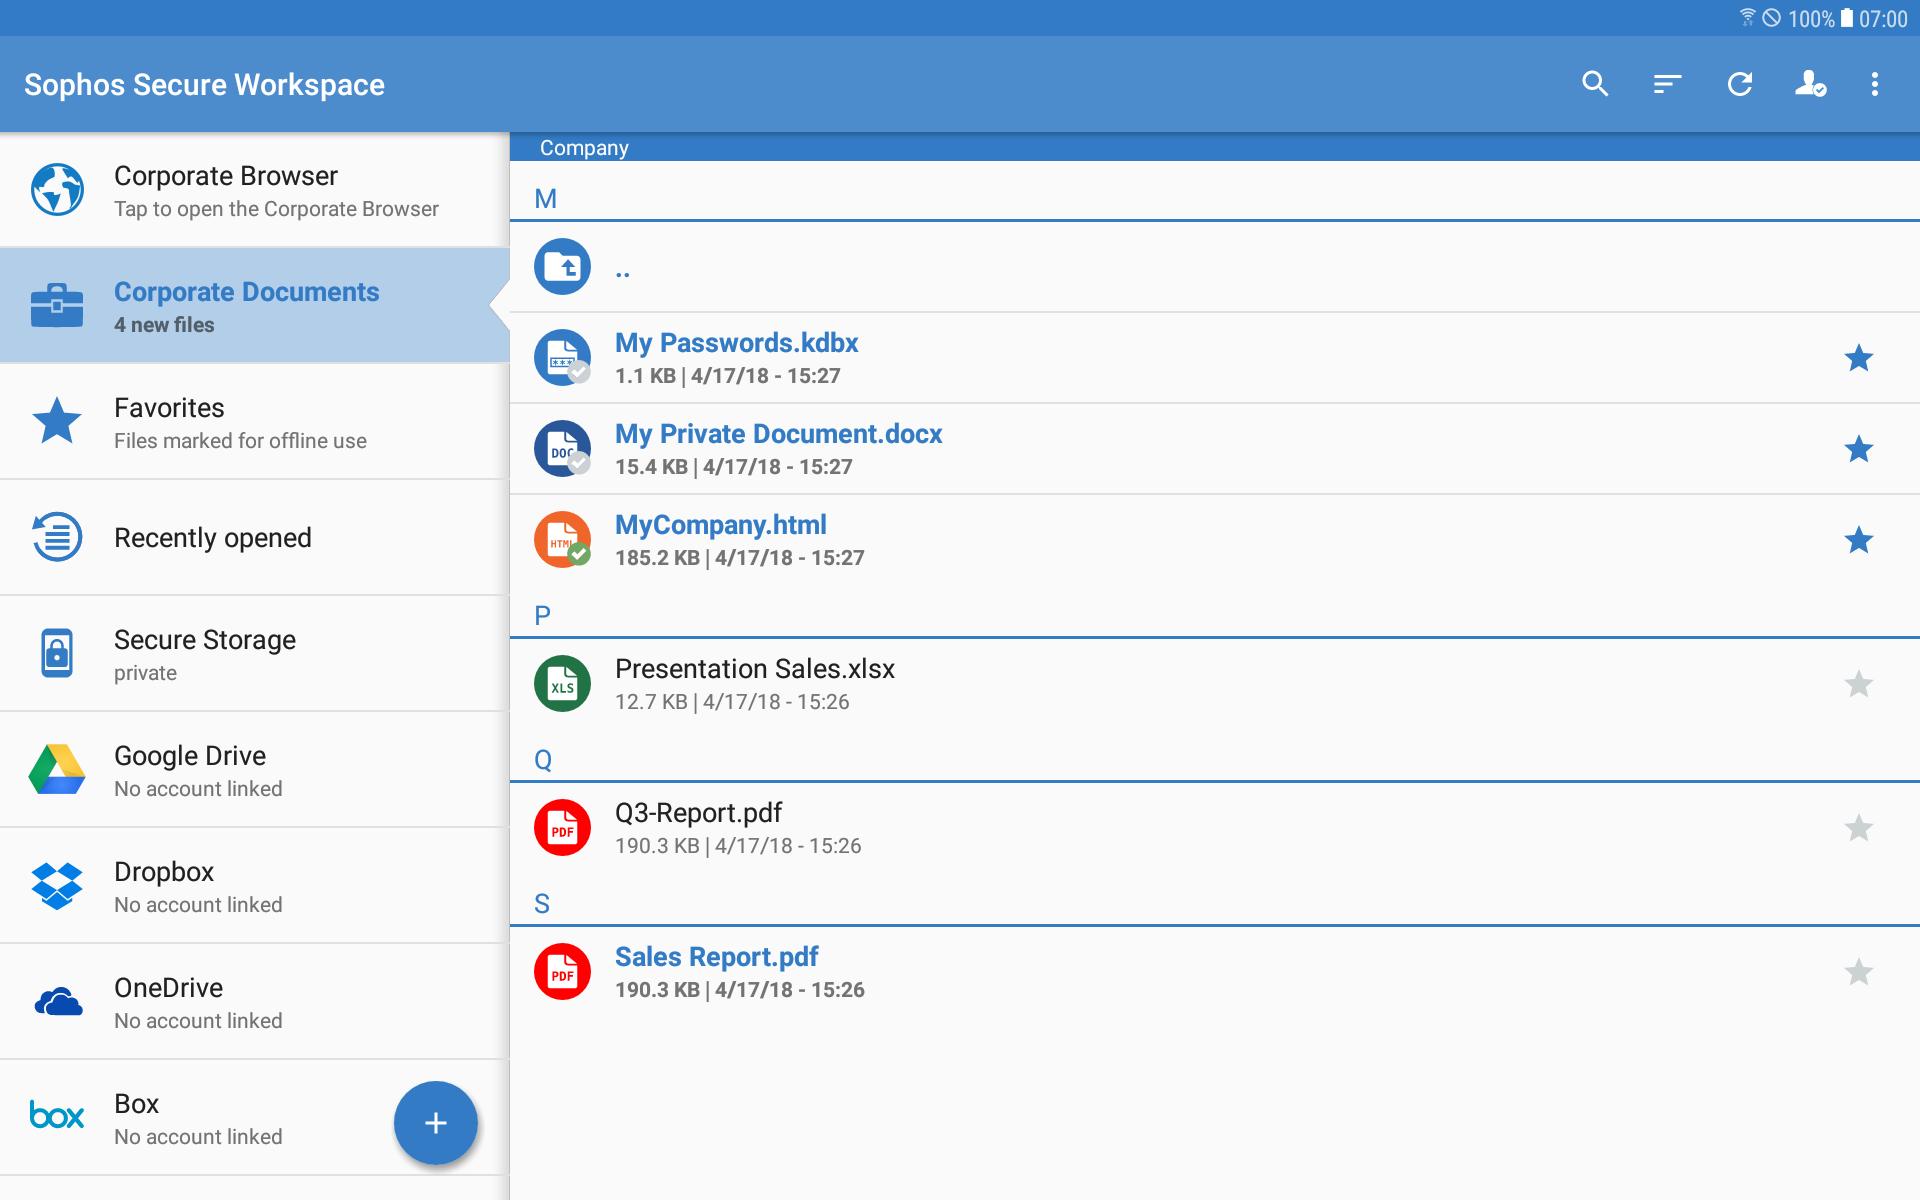The width and height of the screenshot is (1920, 1200).
Task: Open MyCompany.html file
Action: tap(1215, 540)
